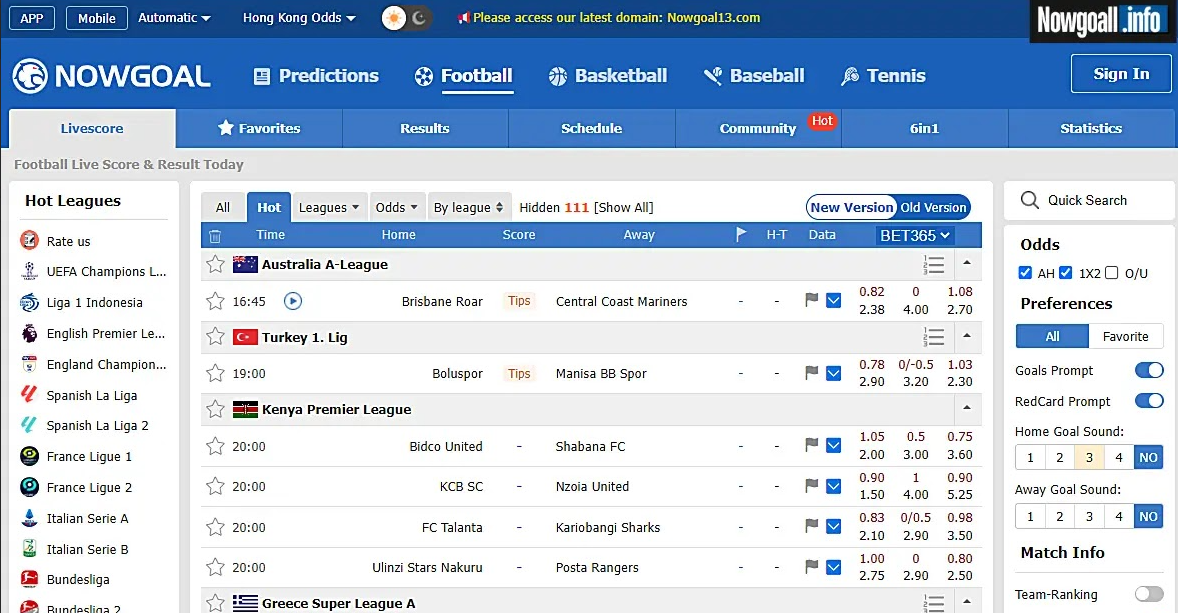Click the Show All hidden matches link

[624, 207]
